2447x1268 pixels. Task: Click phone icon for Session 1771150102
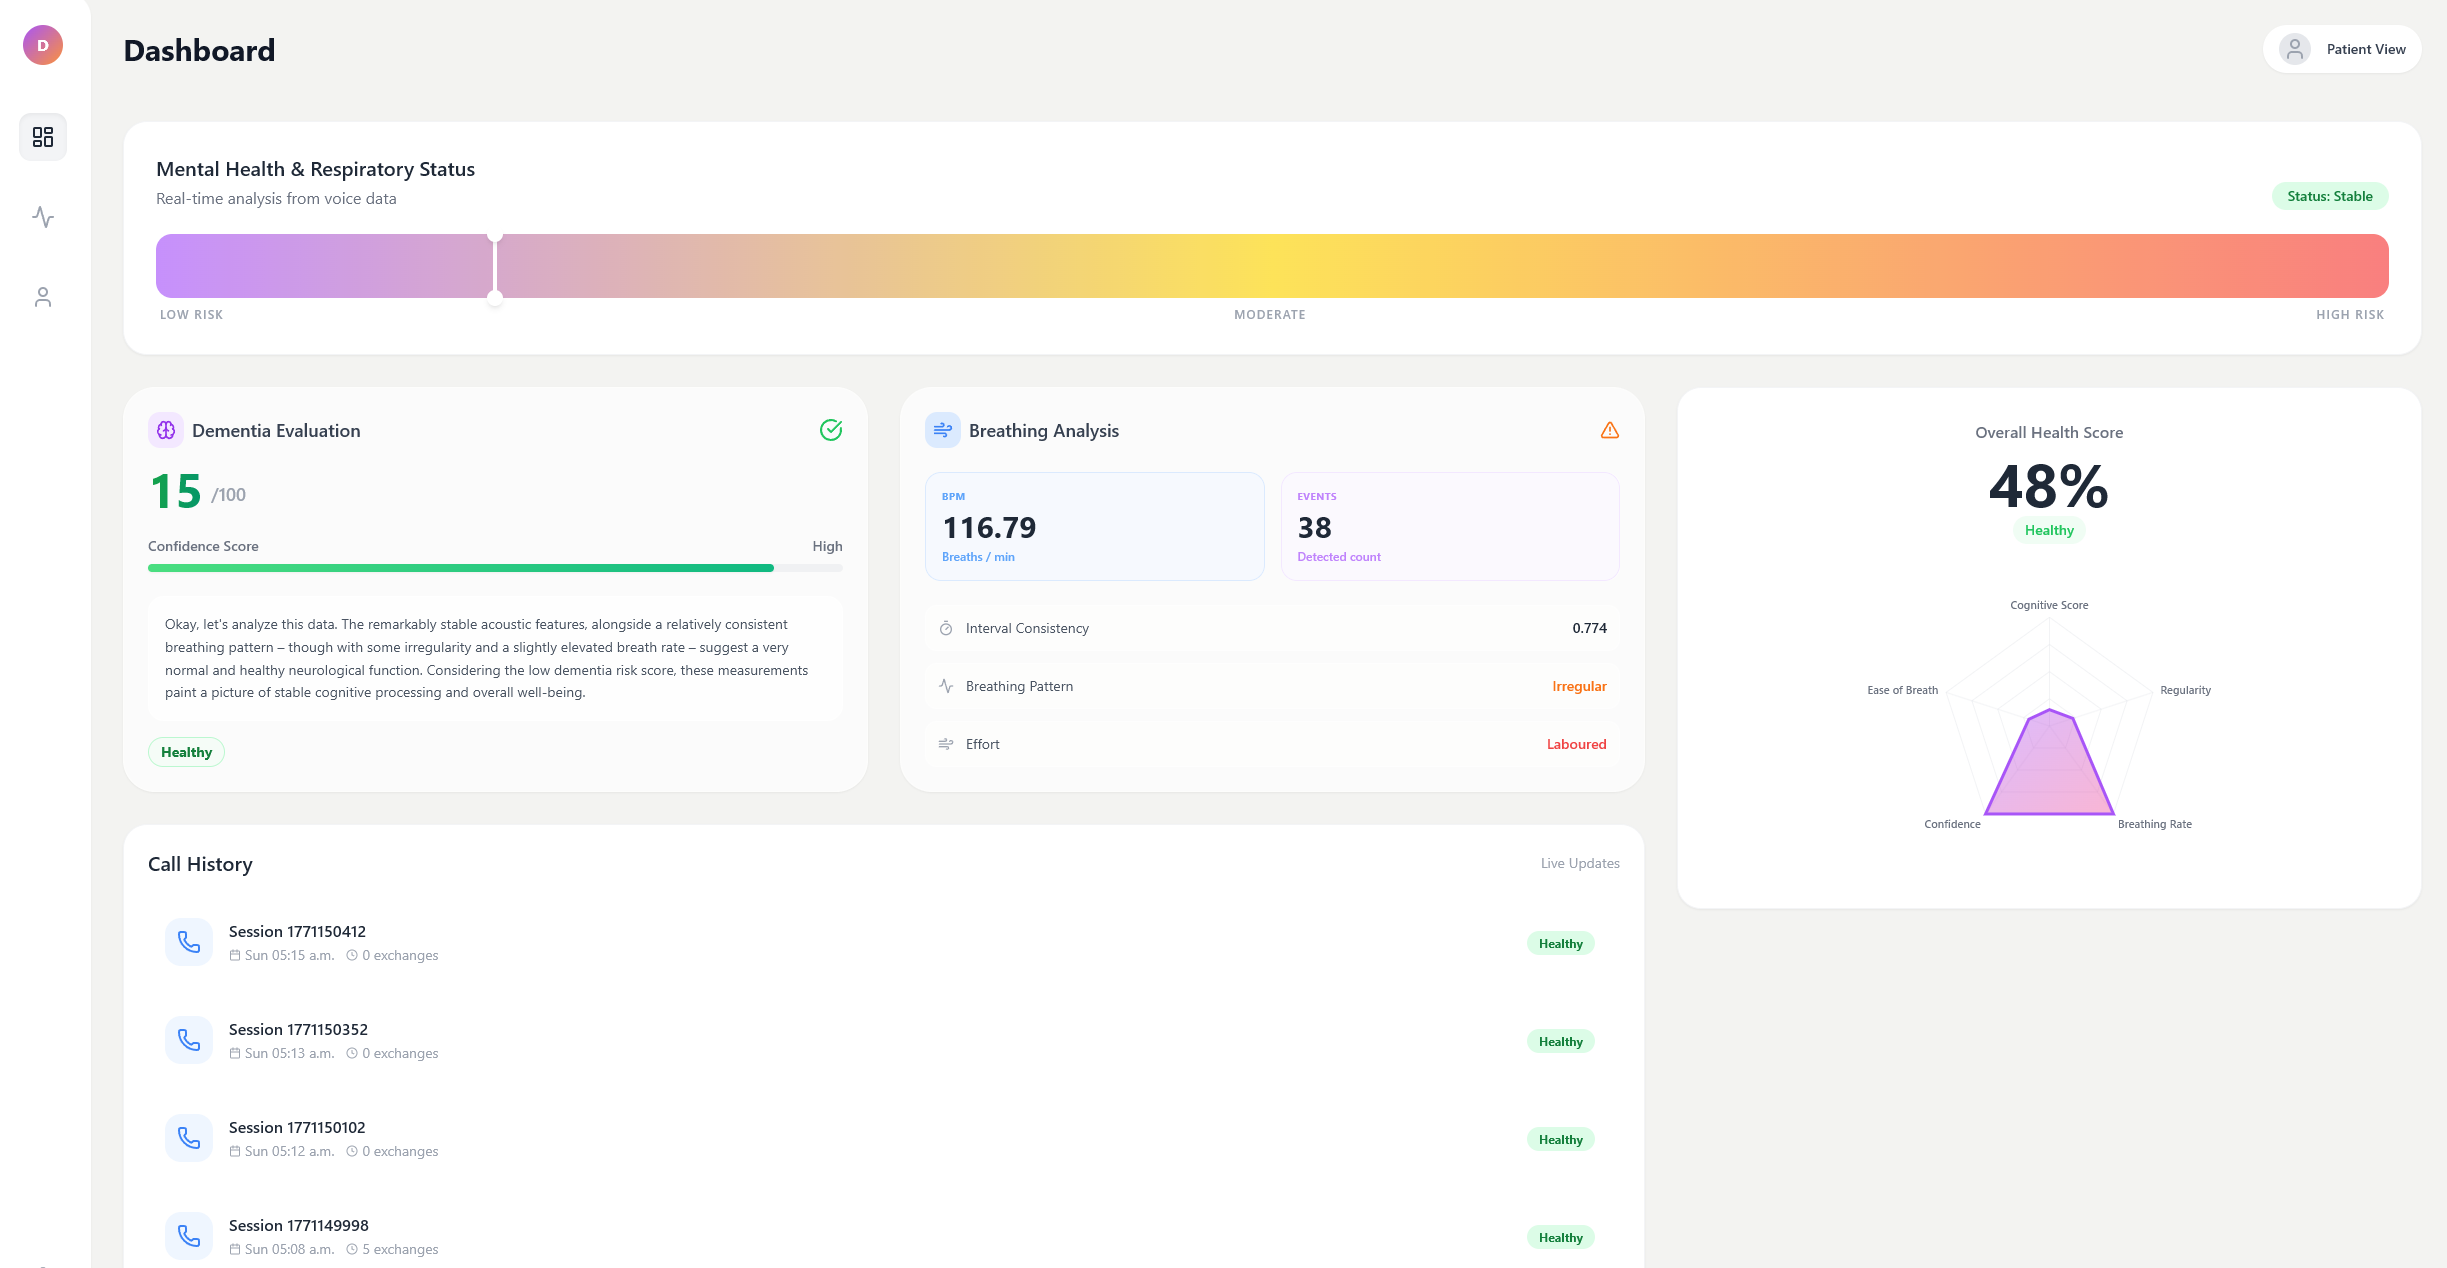click(189, 1138)
